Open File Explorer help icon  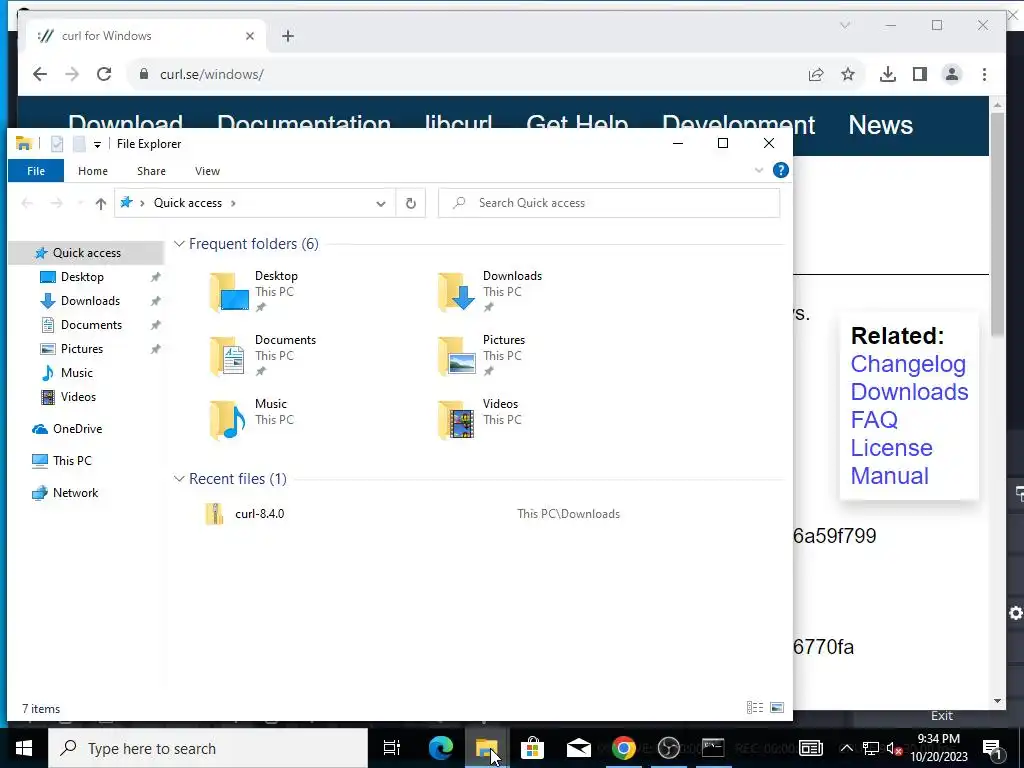[780, 170]
